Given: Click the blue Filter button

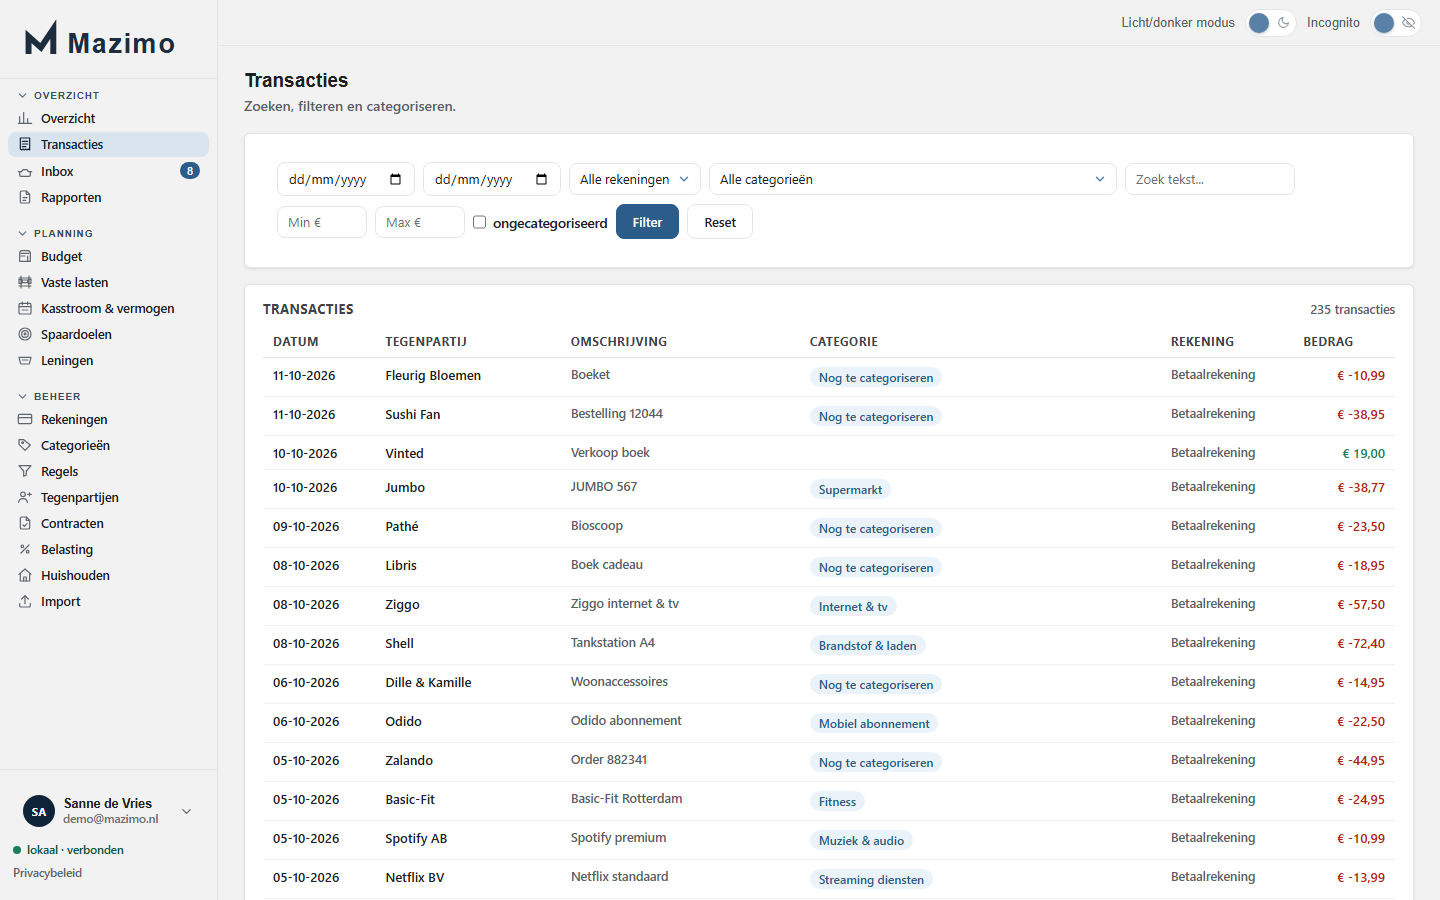Looking at the screenshot, I should click(647, 222).
